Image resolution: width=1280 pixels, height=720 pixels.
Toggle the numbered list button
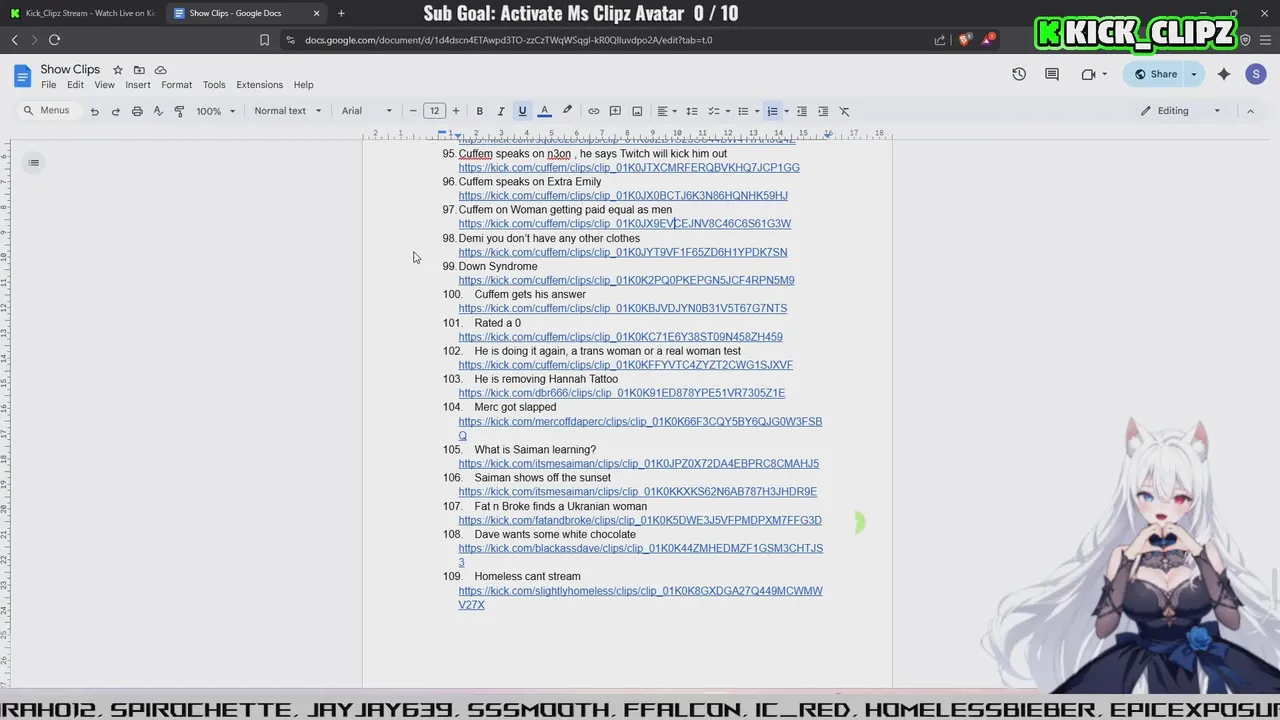(772, 111)
